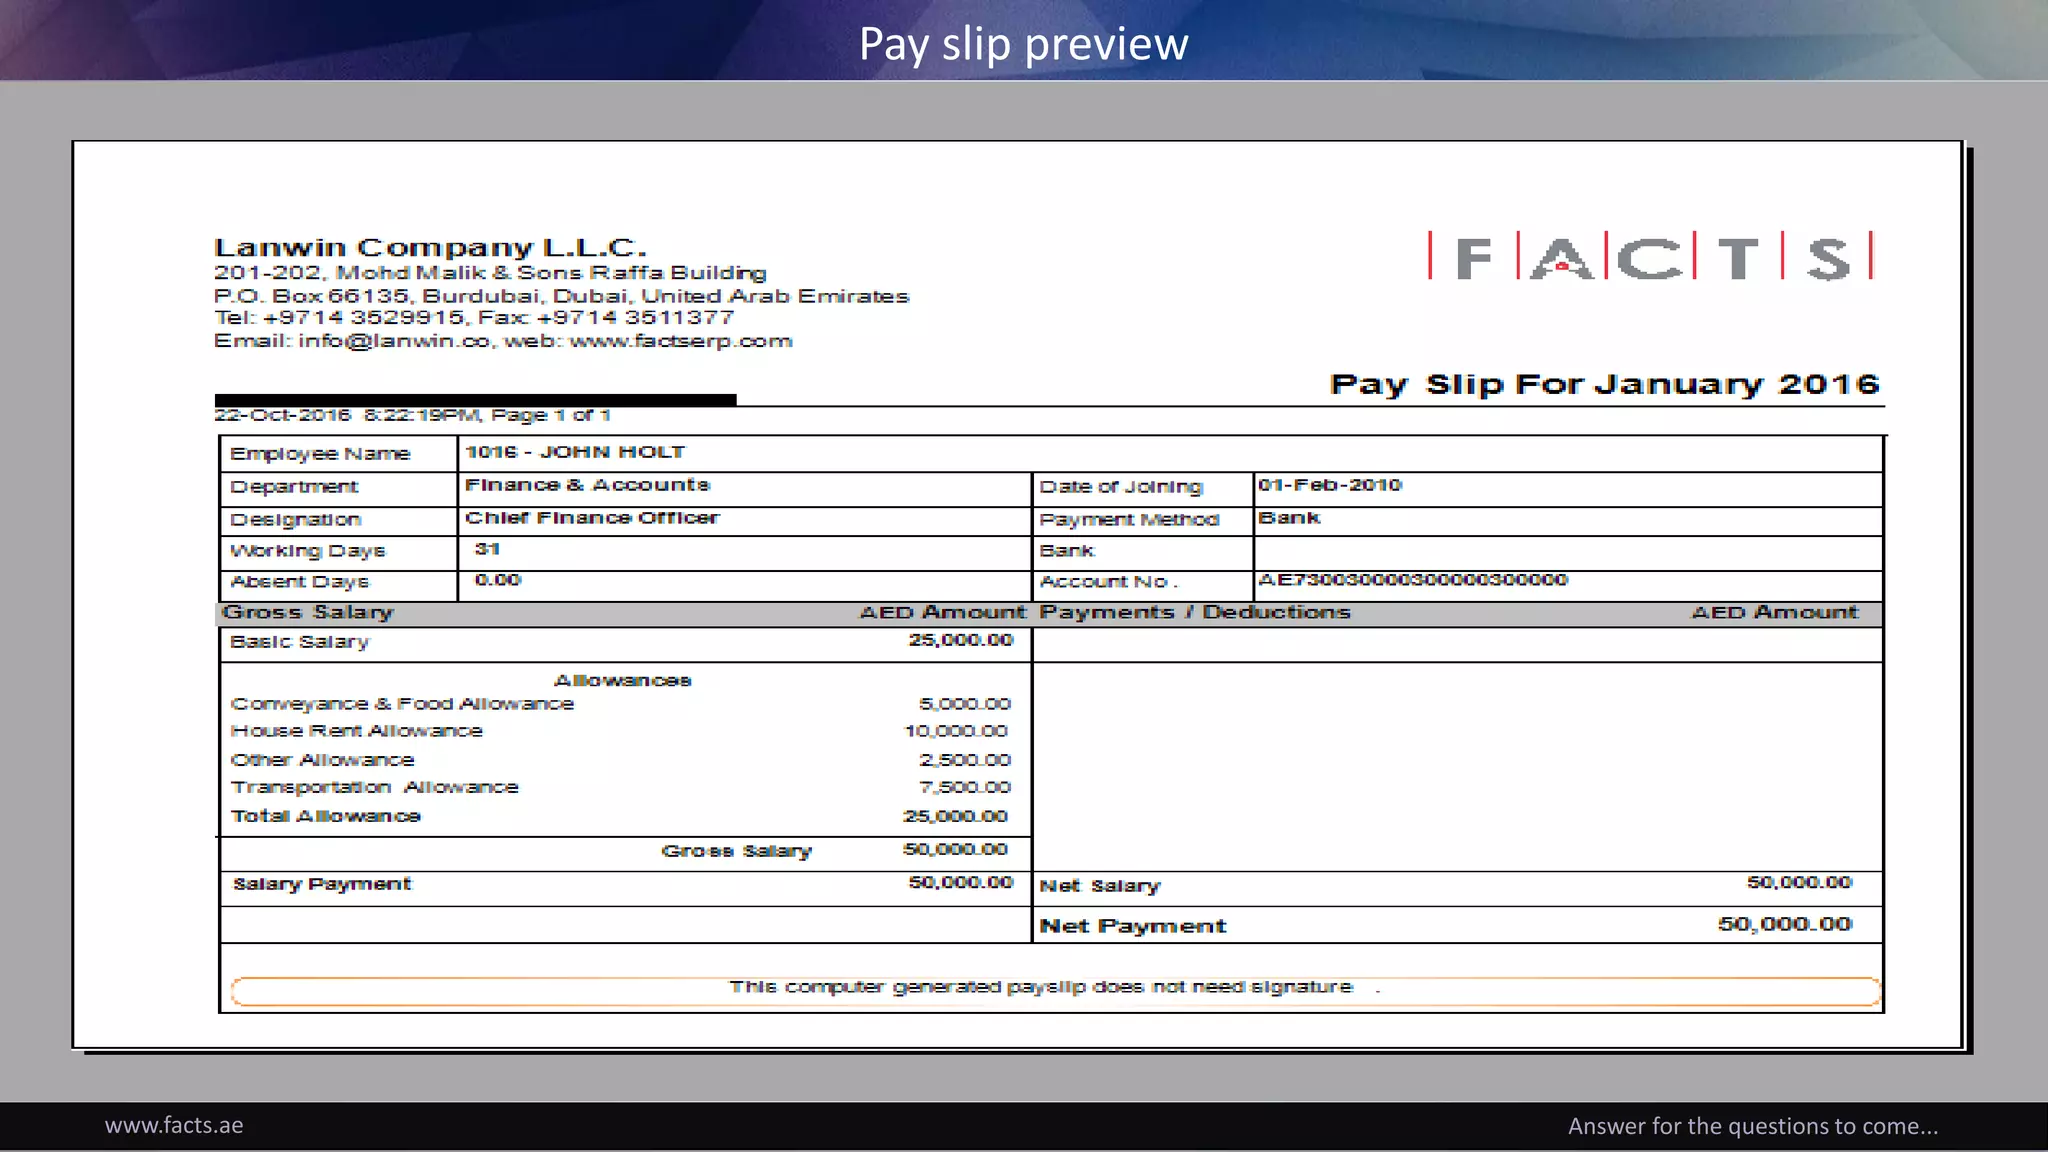Viewport: 2048px width, 1152px height.
Task: Click the www.facts.ae footer link
Action: tap(174, 1126)
